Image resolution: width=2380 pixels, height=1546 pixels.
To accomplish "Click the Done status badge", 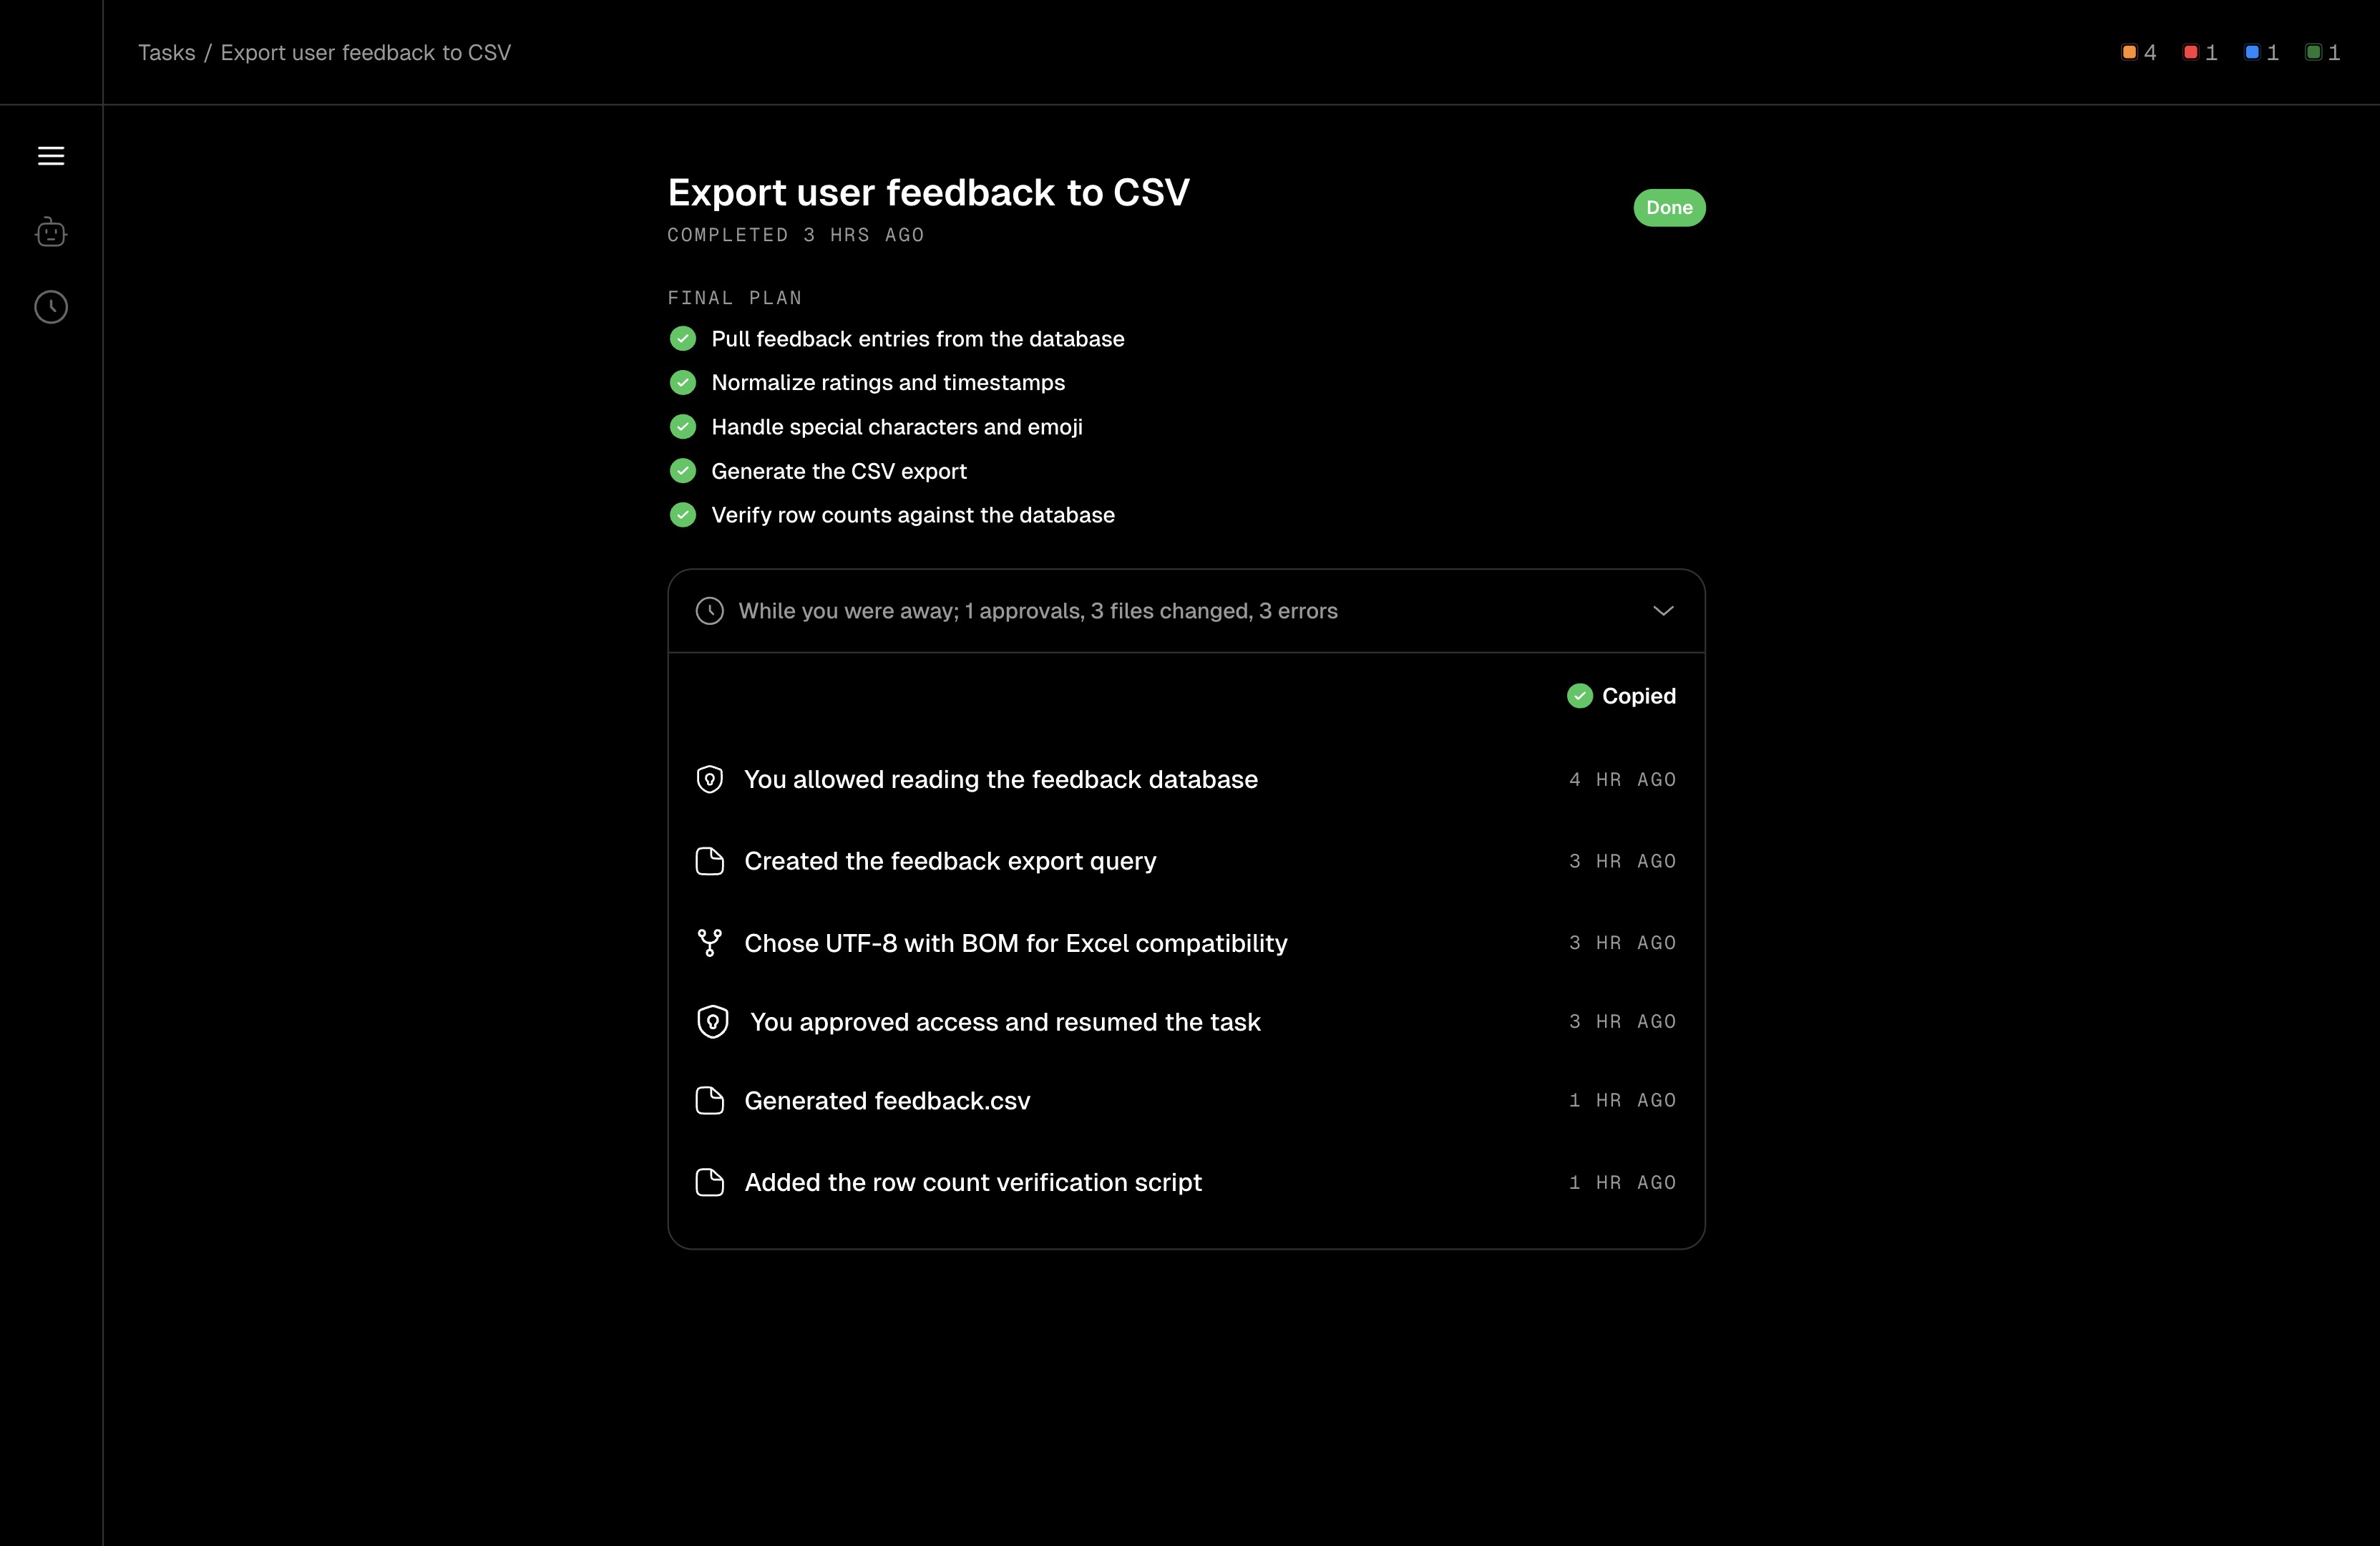I will [x=1669, y=208].
